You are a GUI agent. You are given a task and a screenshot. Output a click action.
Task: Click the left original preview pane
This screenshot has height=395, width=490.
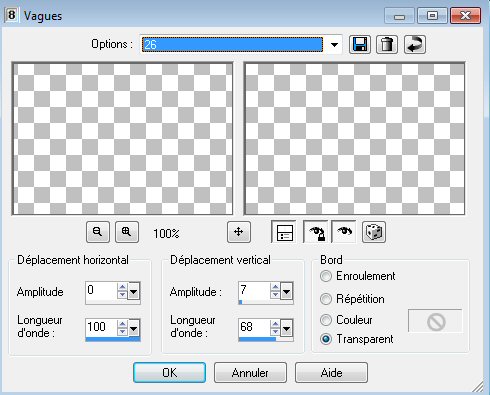tap(122, 139)
